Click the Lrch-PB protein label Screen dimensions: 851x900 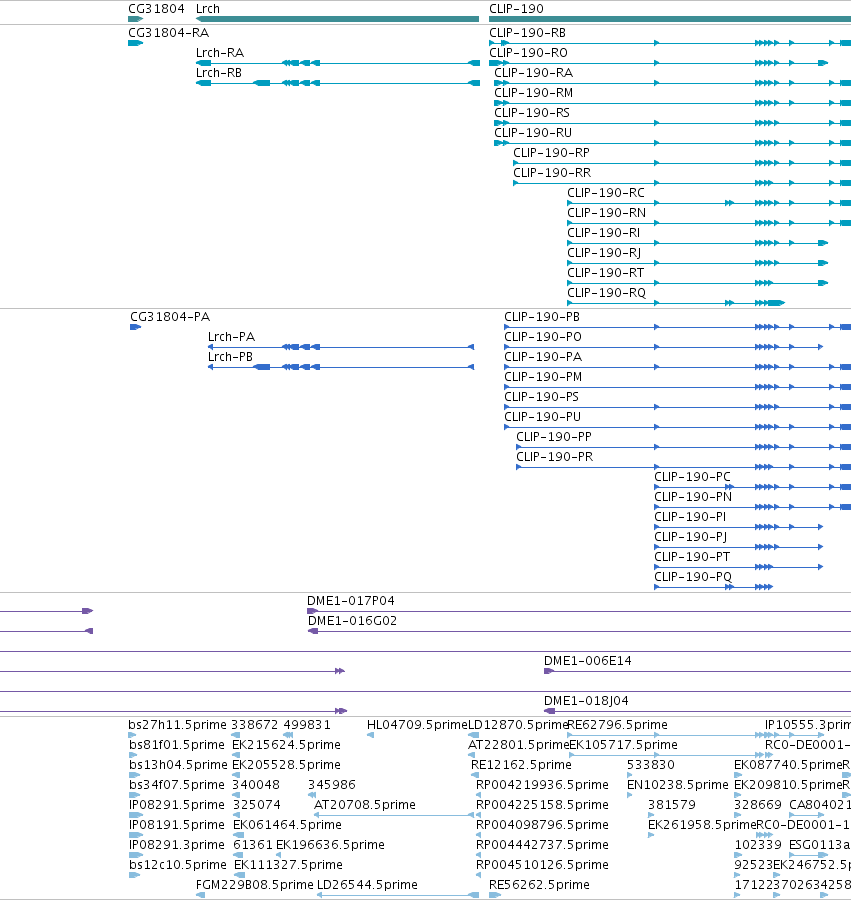point(230,357)
